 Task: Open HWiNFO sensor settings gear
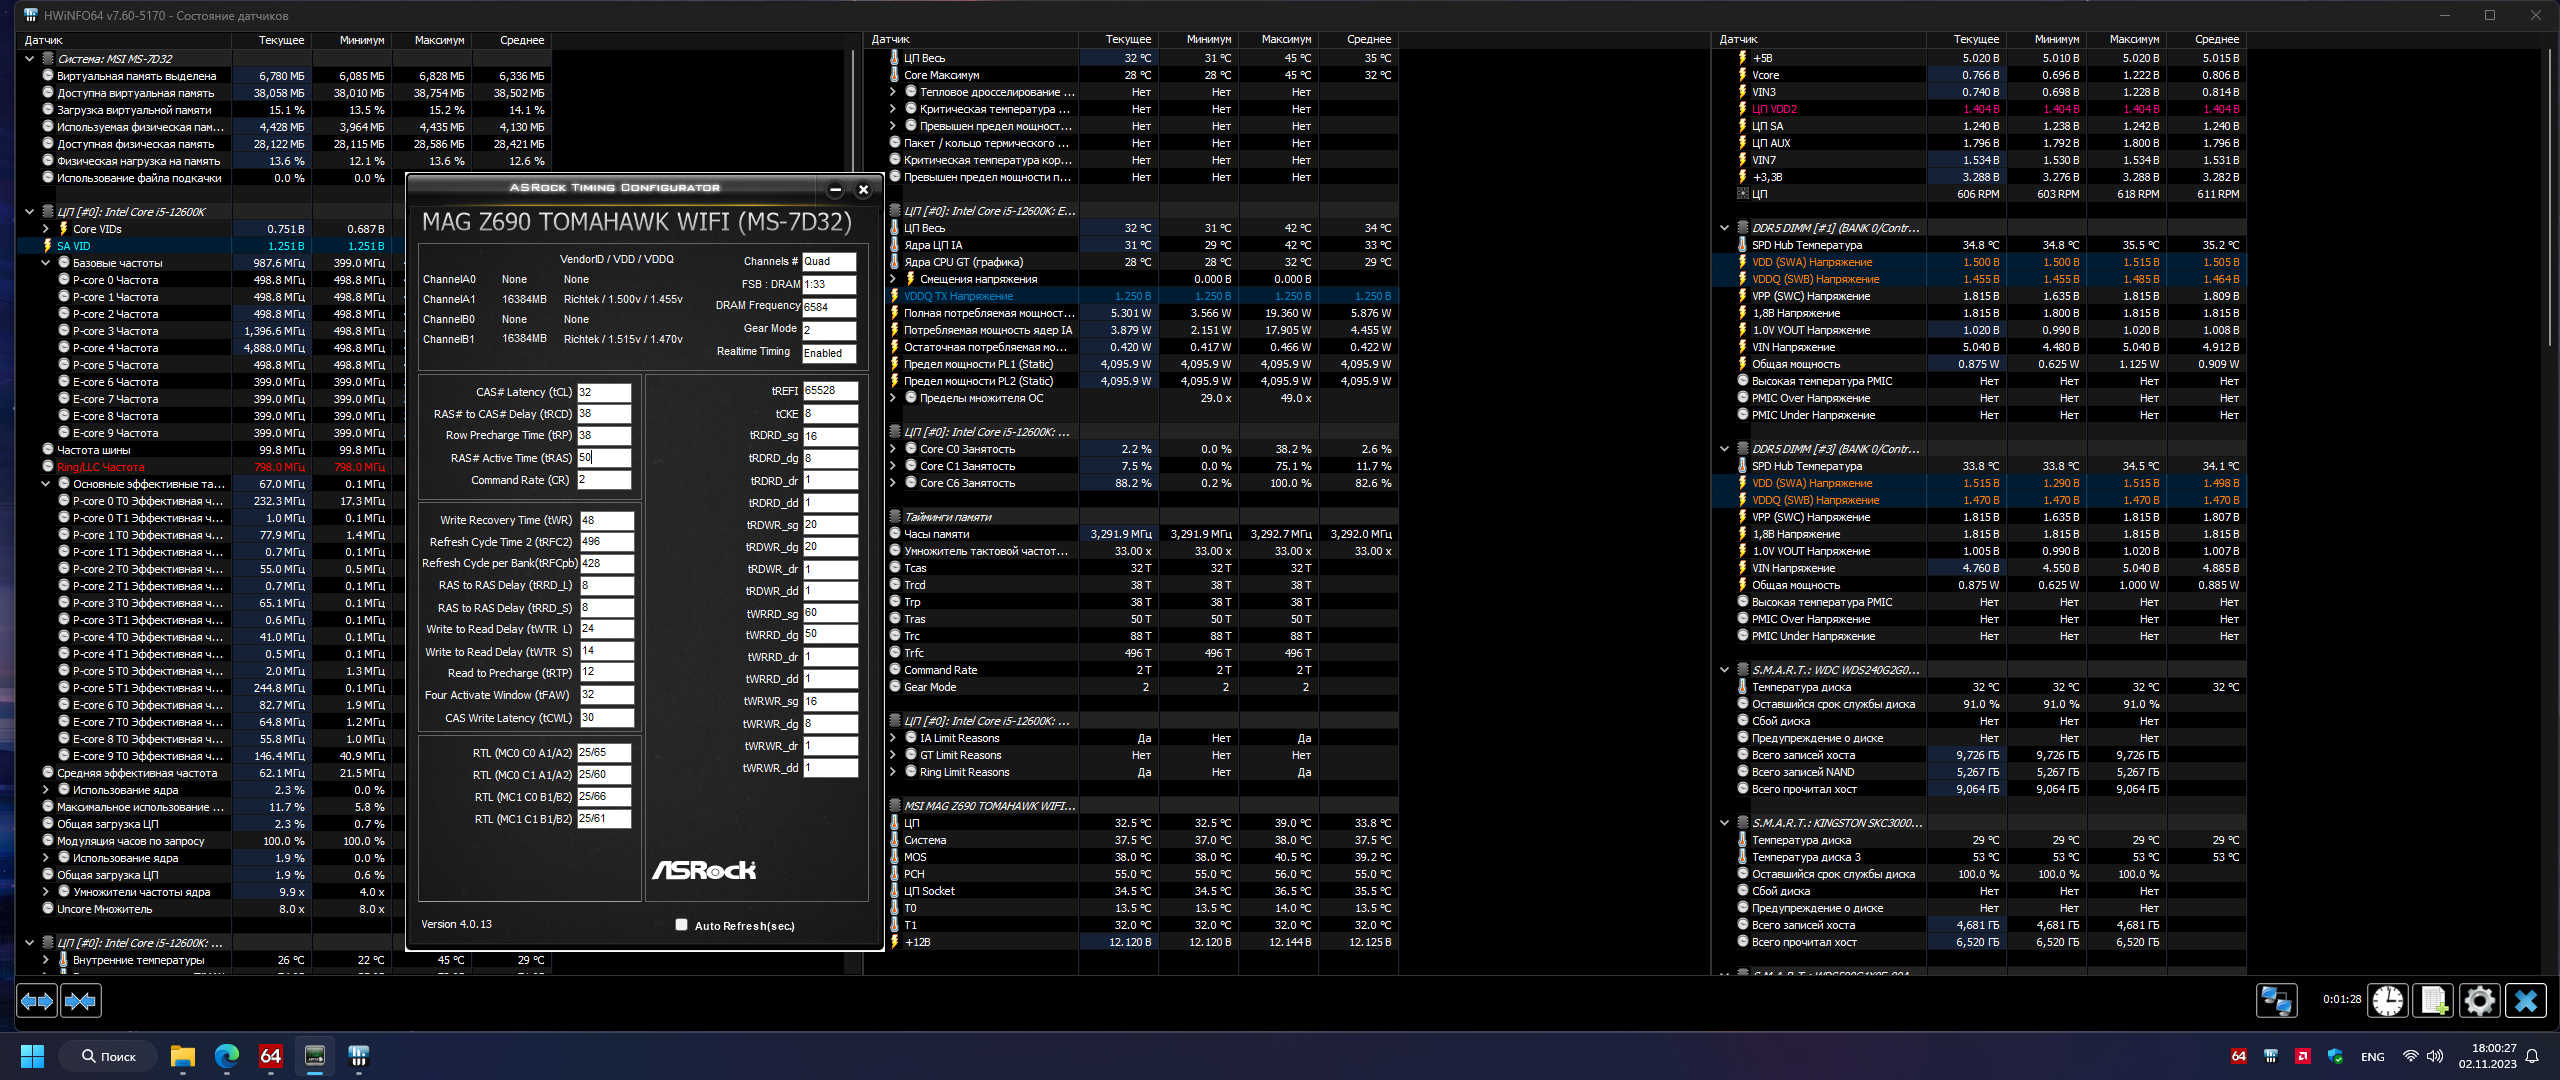pyautogui.click(x=2480, y=1001)
